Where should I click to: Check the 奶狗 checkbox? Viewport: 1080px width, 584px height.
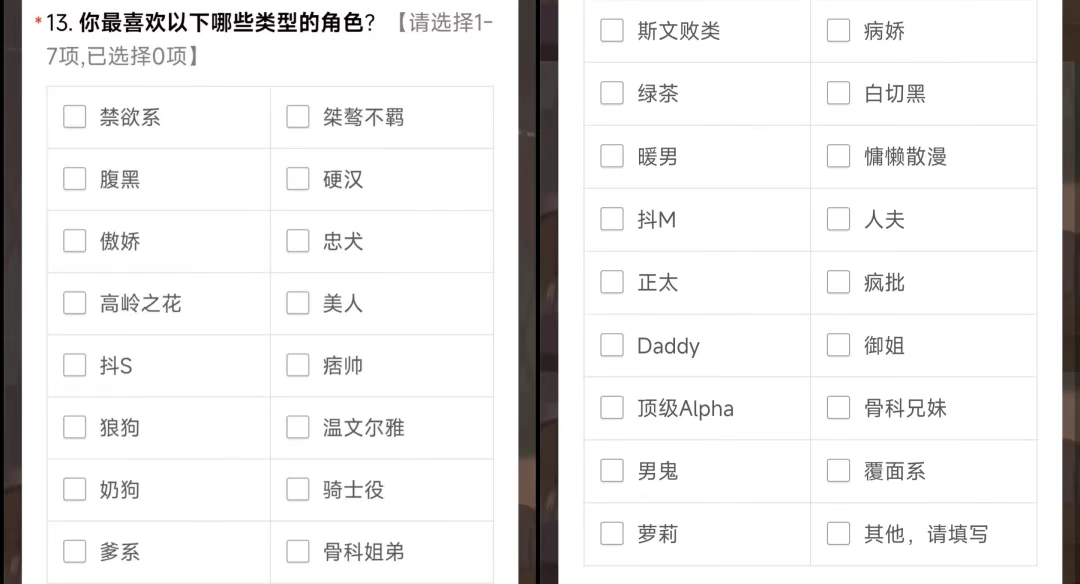point(75,489)
